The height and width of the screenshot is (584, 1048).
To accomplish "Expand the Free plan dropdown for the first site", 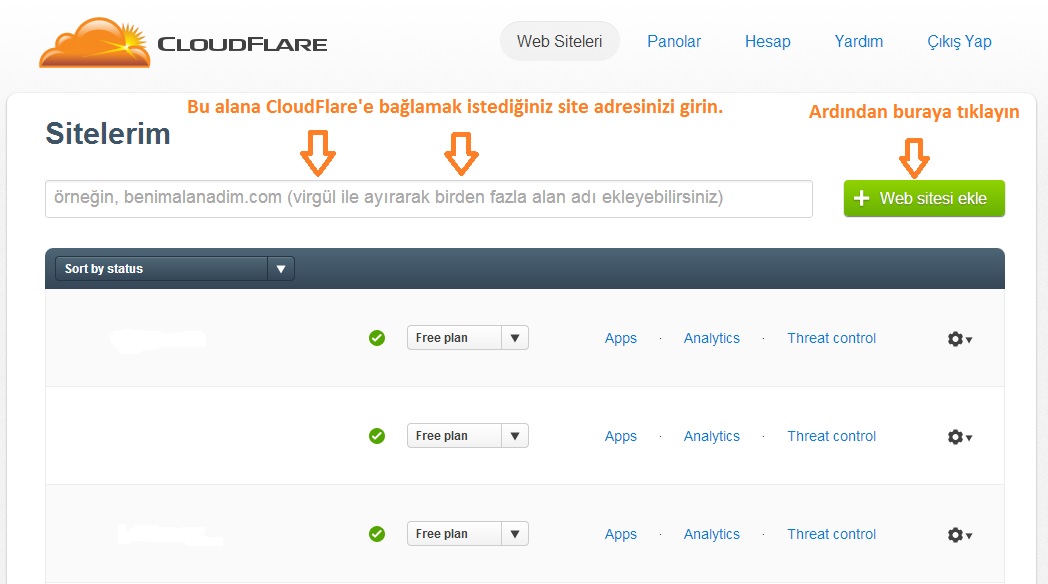I will click(514, 337).
